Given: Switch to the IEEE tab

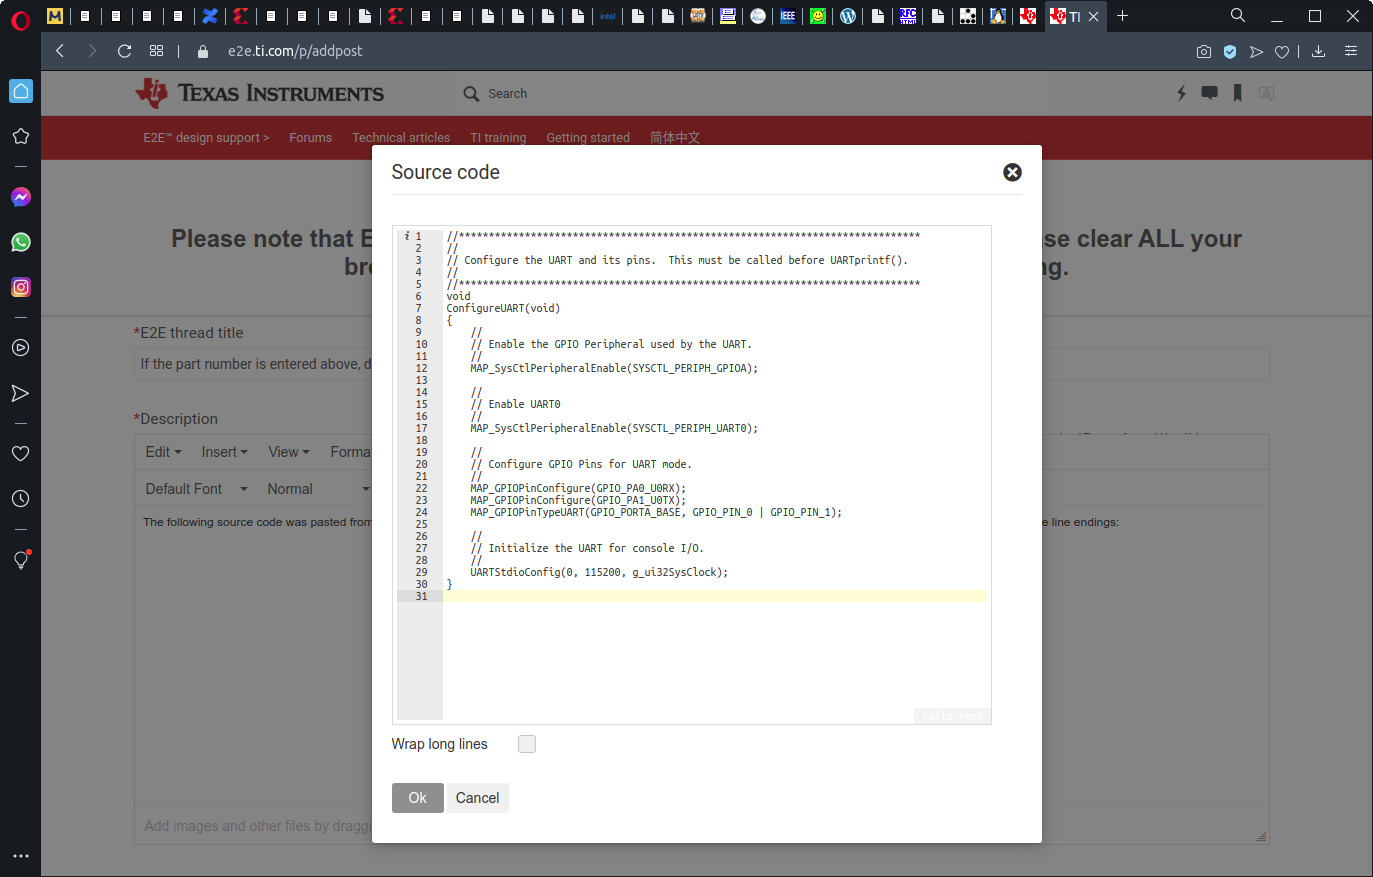Looking at the screenshot, I should point(788,15).
